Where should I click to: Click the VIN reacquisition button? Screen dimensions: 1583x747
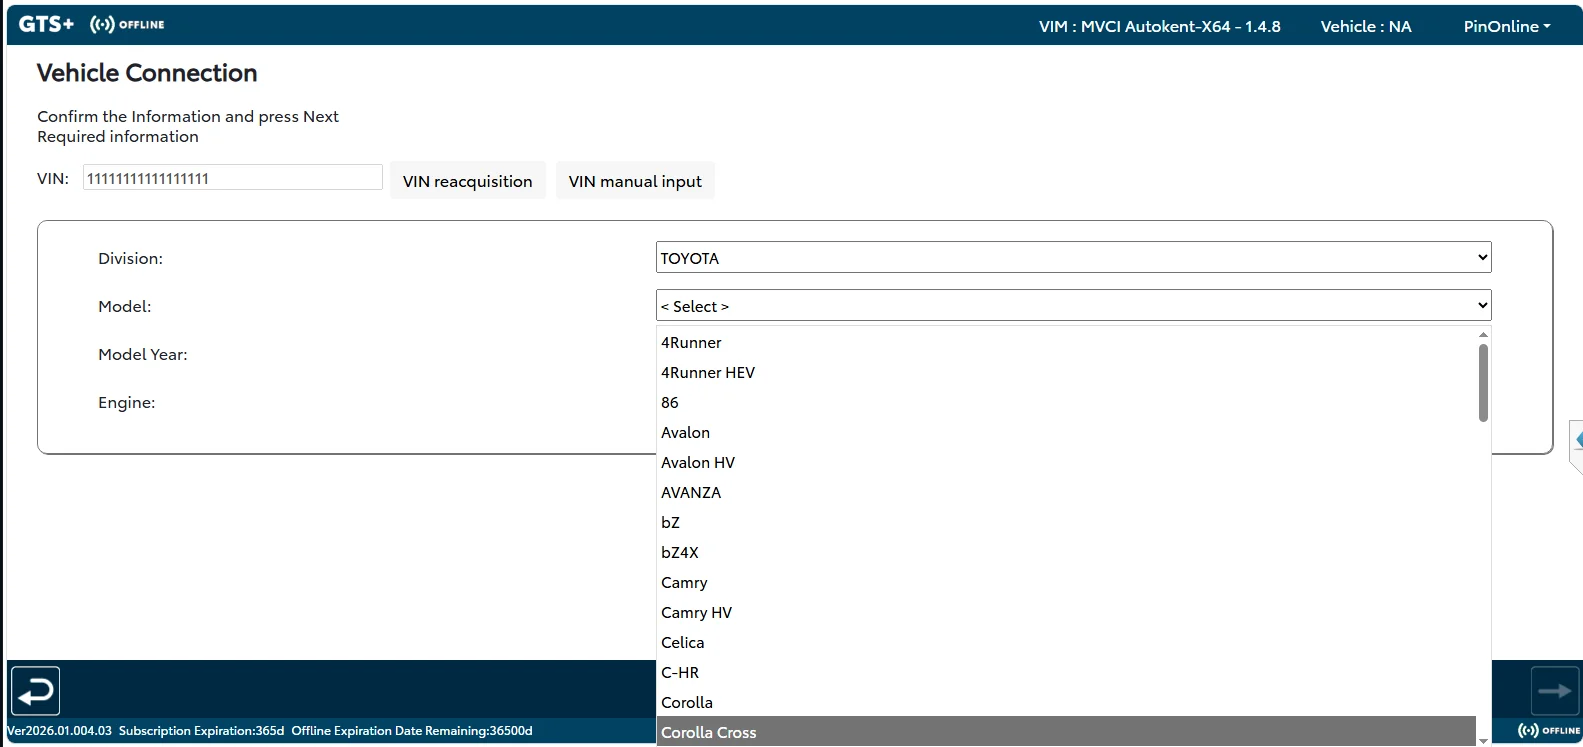click(468, 181)
